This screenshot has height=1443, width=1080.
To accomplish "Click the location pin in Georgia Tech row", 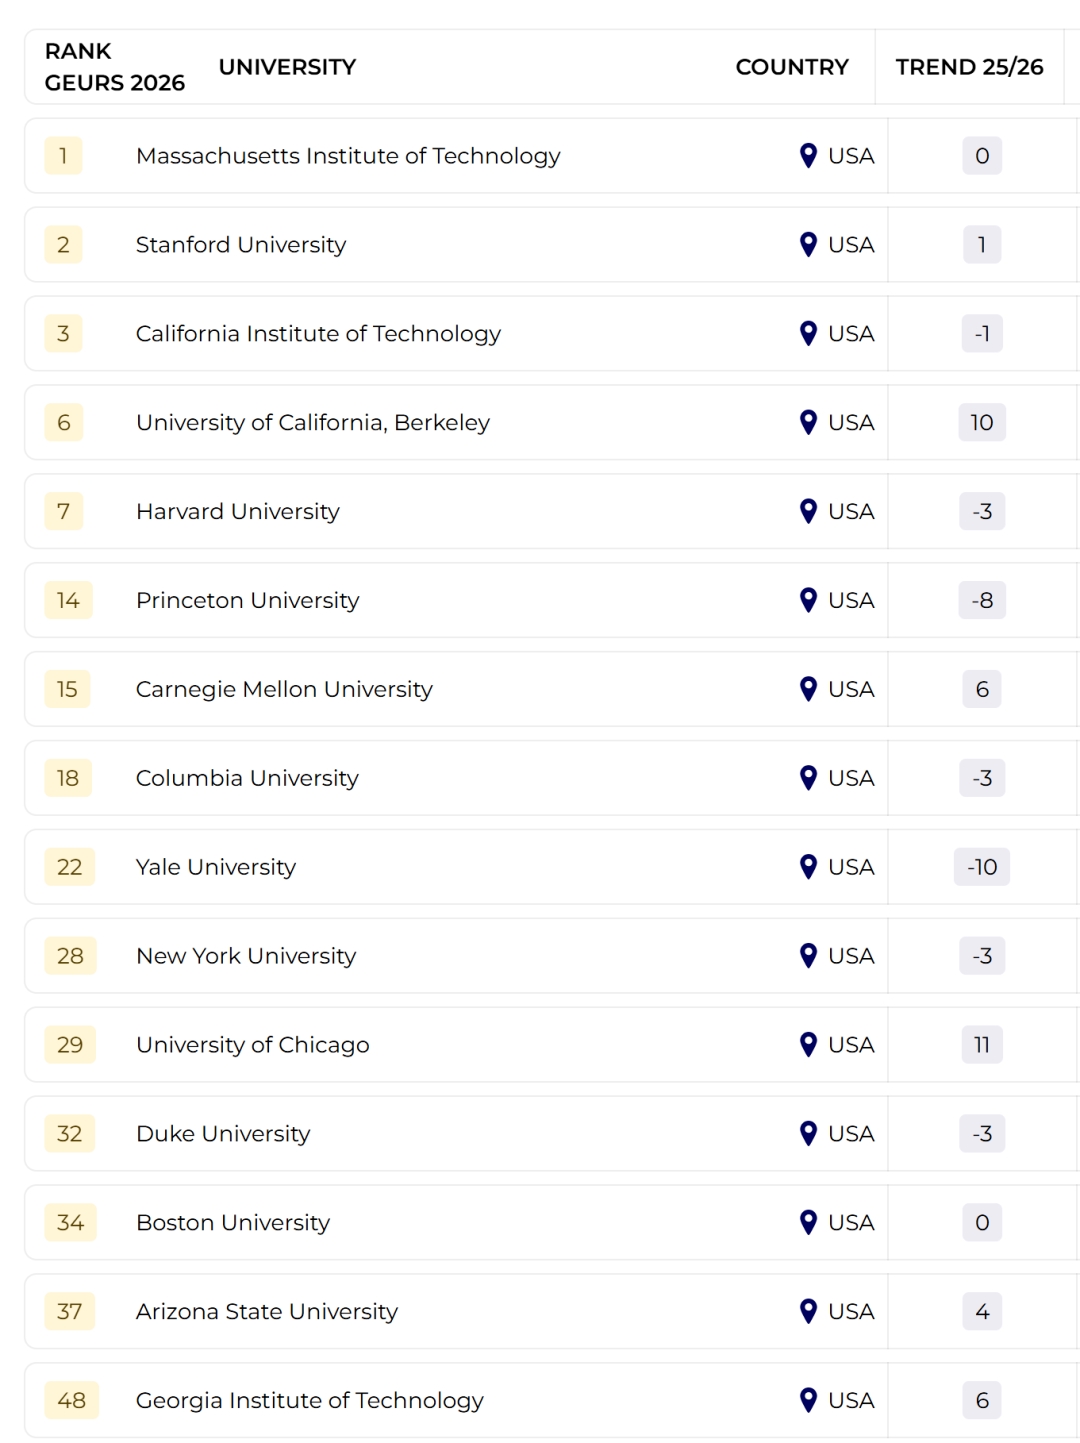I will point(809,1400).
